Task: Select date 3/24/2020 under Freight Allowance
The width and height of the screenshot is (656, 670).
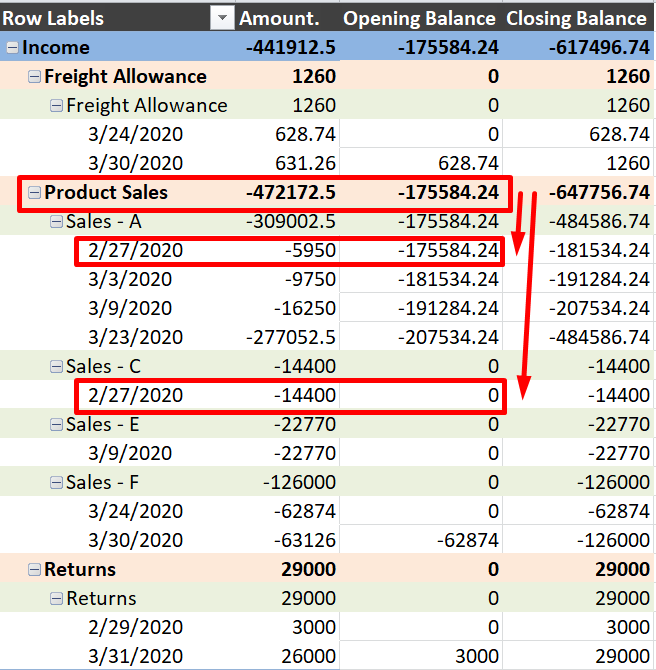Action: tap(135, 135)
